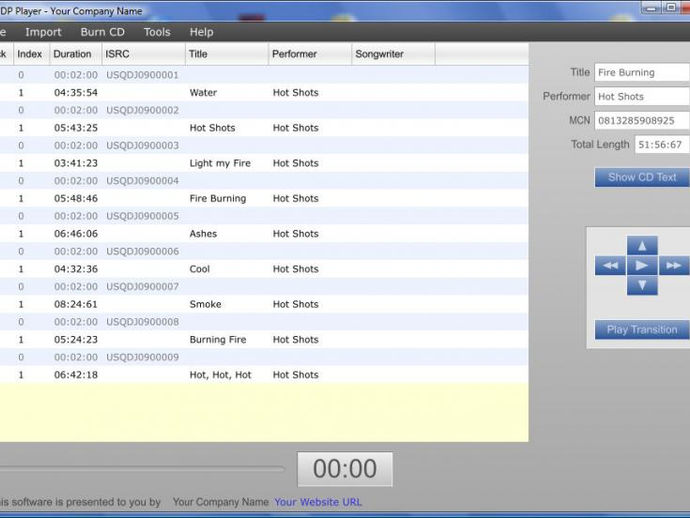Click duration 05:24:23
Viewport: 690px width, 518px height.
click(x=76, y=339)
